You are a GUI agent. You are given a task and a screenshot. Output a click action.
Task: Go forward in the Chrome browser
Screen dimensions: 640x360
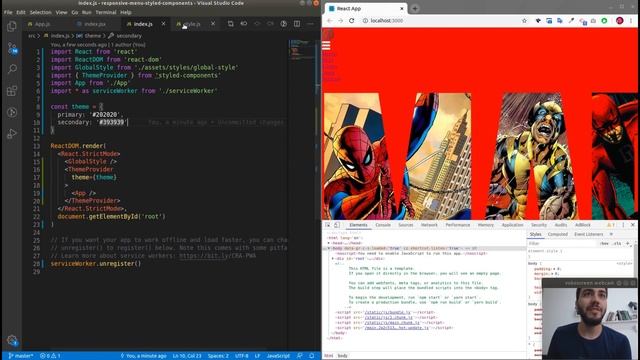(x=340, y=20)
